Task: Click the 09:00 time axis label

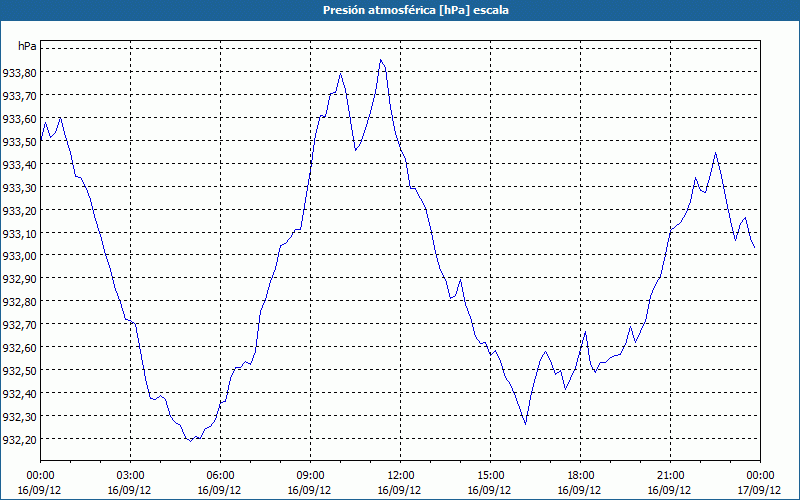Action: (x=310, y=476)
